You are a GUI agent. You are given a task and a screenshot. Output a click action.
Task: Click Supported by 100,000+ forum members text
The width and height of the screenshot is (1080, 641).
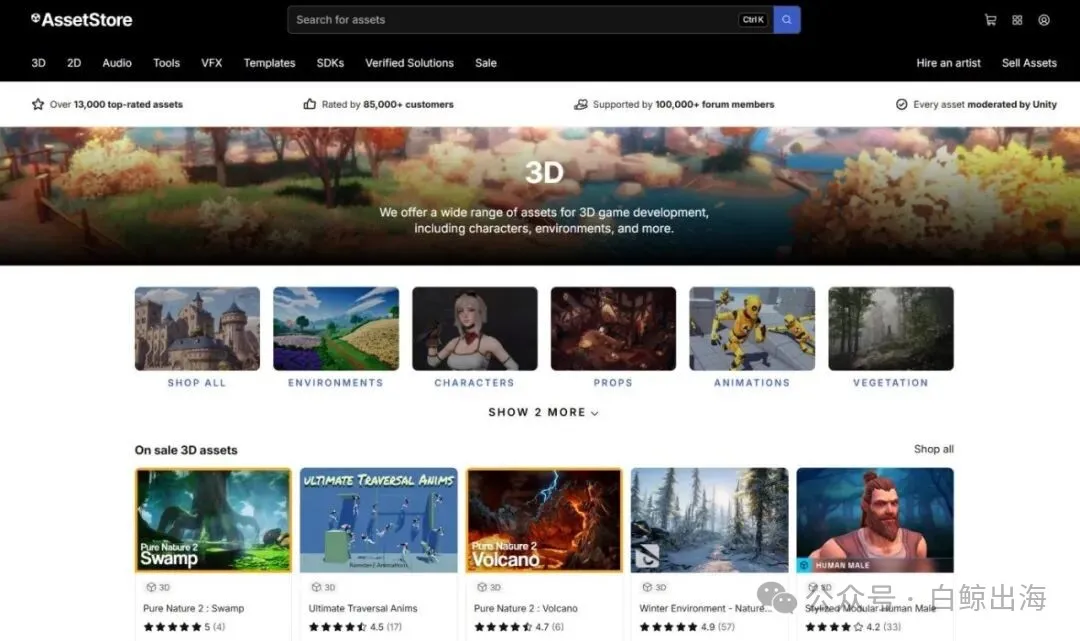(683, 105)
